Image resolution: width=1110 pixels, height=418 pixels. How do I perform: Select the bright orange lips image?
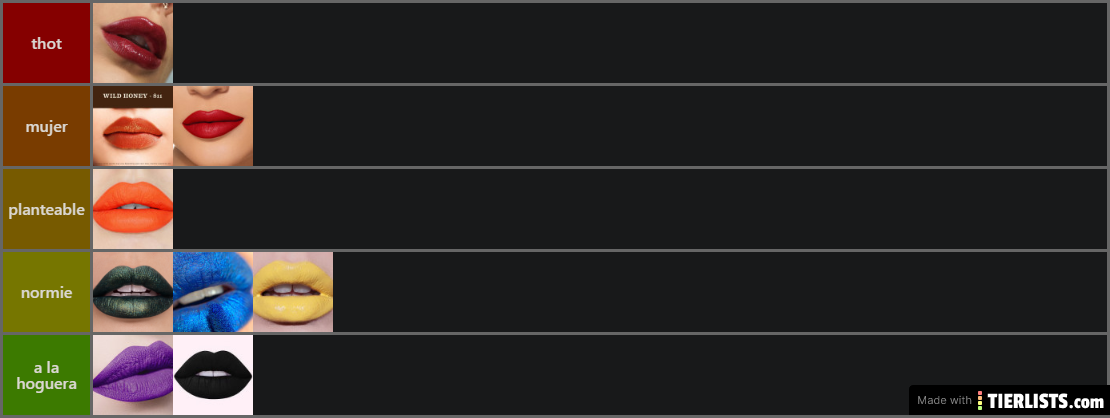(x=133, y=209)
